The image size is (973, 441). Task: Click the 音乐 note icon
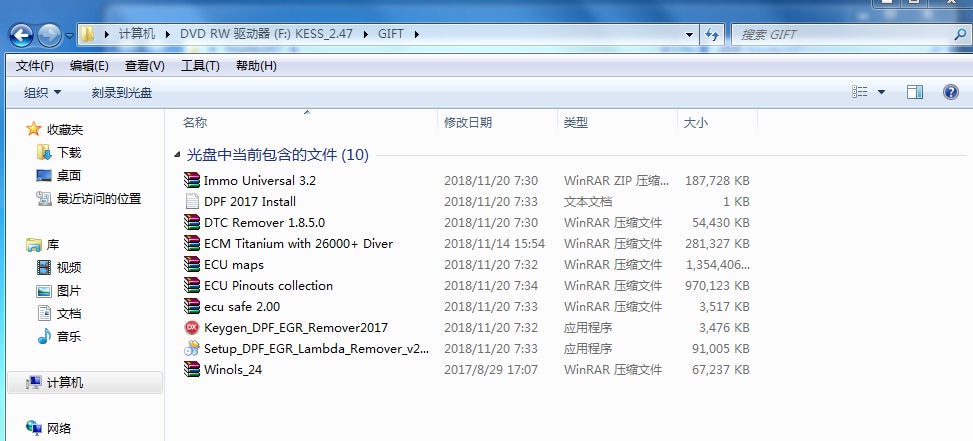(x=43, y=337)
